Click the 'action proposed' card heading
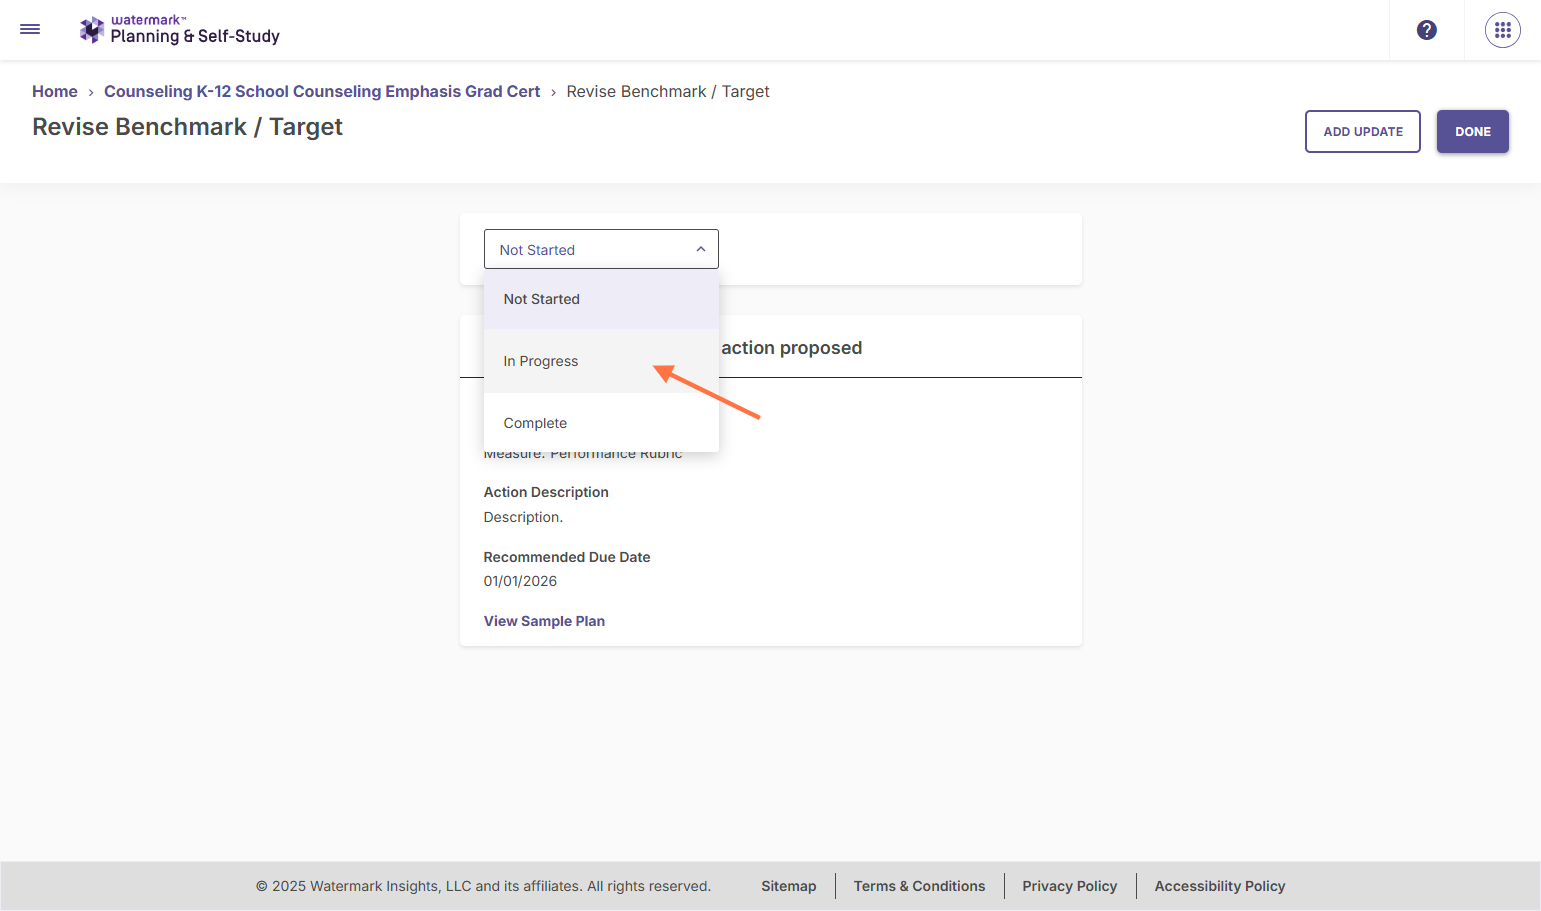This screenshot has width=1541, height=911. (791, 348)
